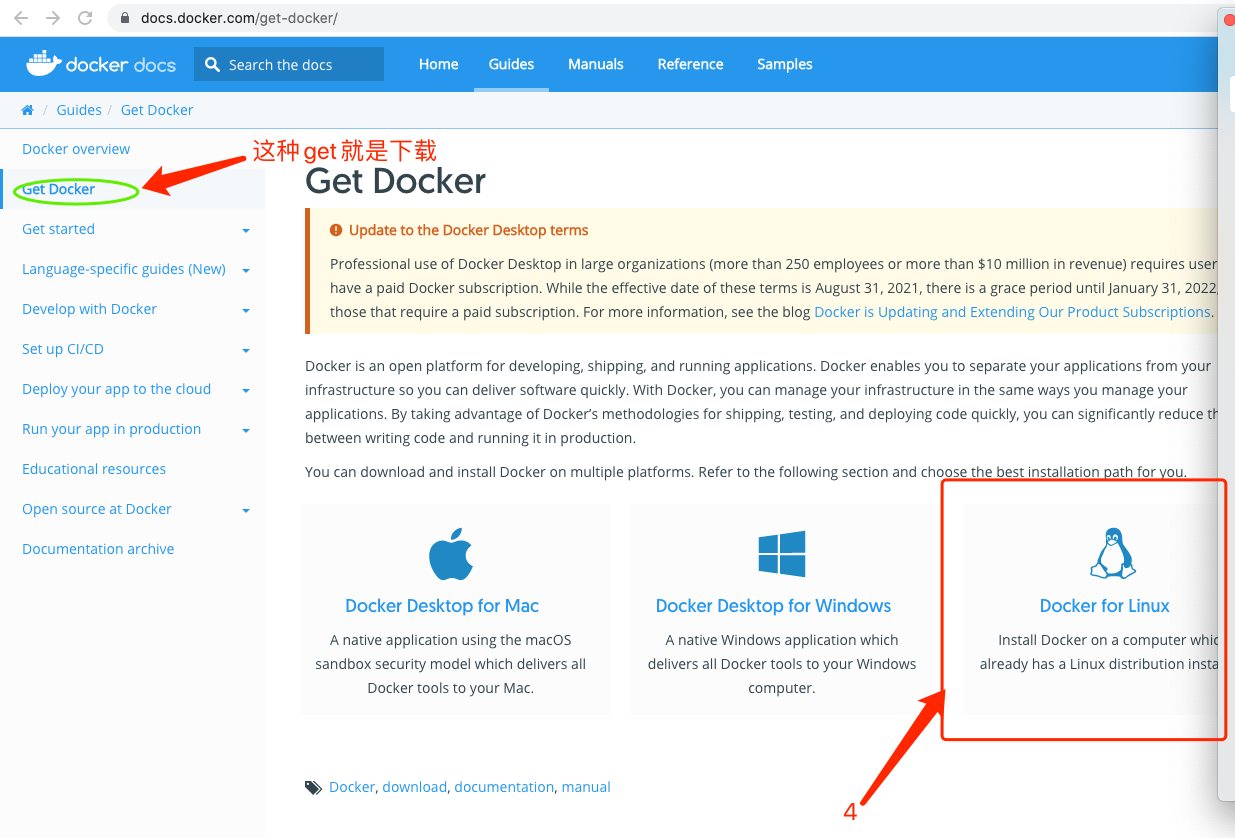Click Update to the Docker Desktop terms text
The height and width of the screenshot is (838, 1235).
tap(468, 230)
